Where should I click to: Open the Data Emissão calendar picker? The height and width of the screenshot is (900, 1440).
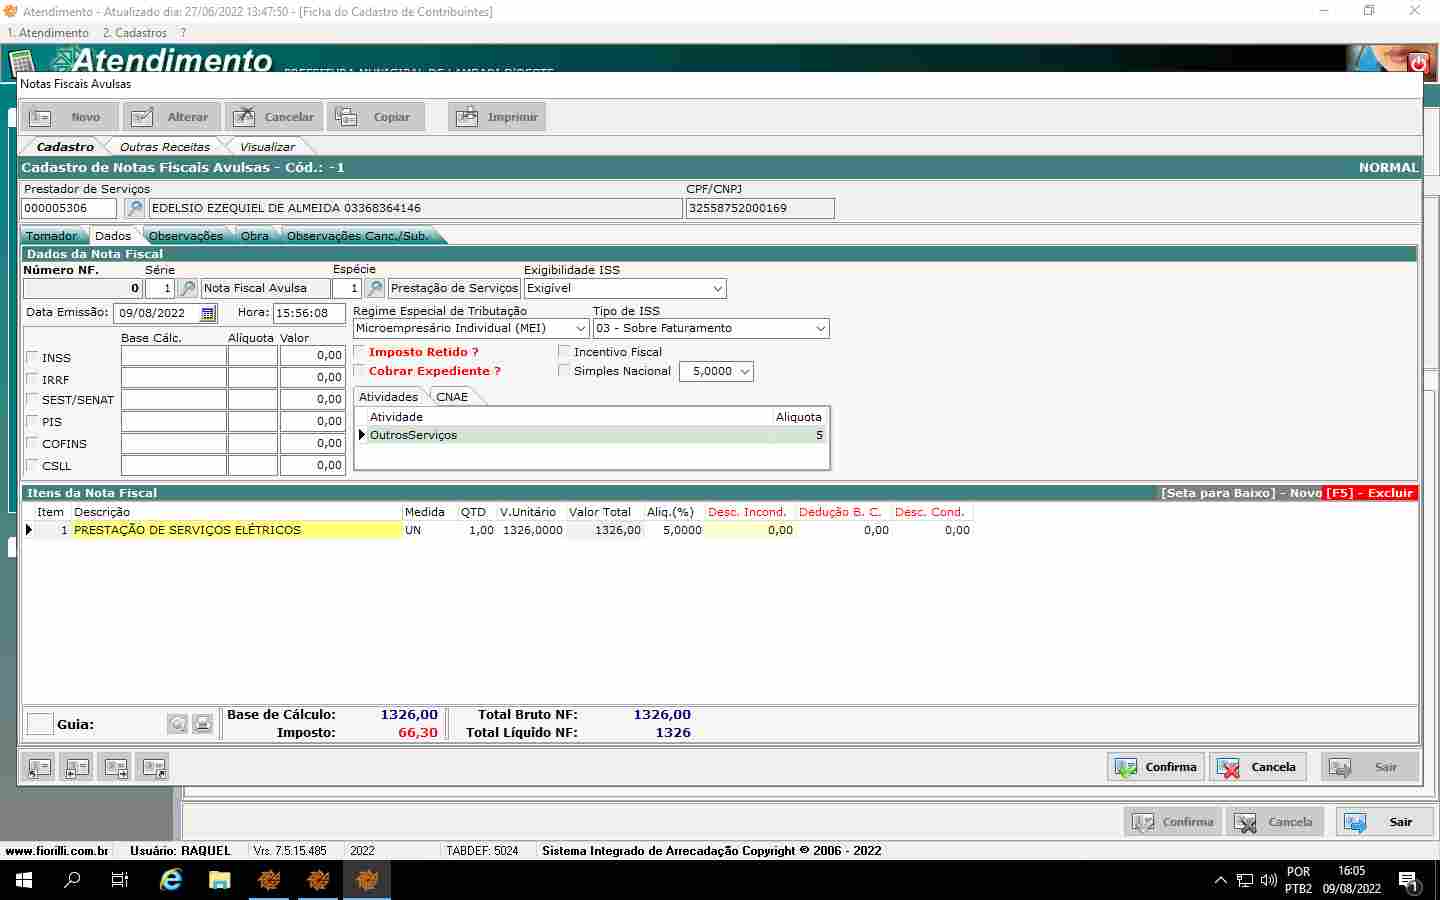click(208, 314)
